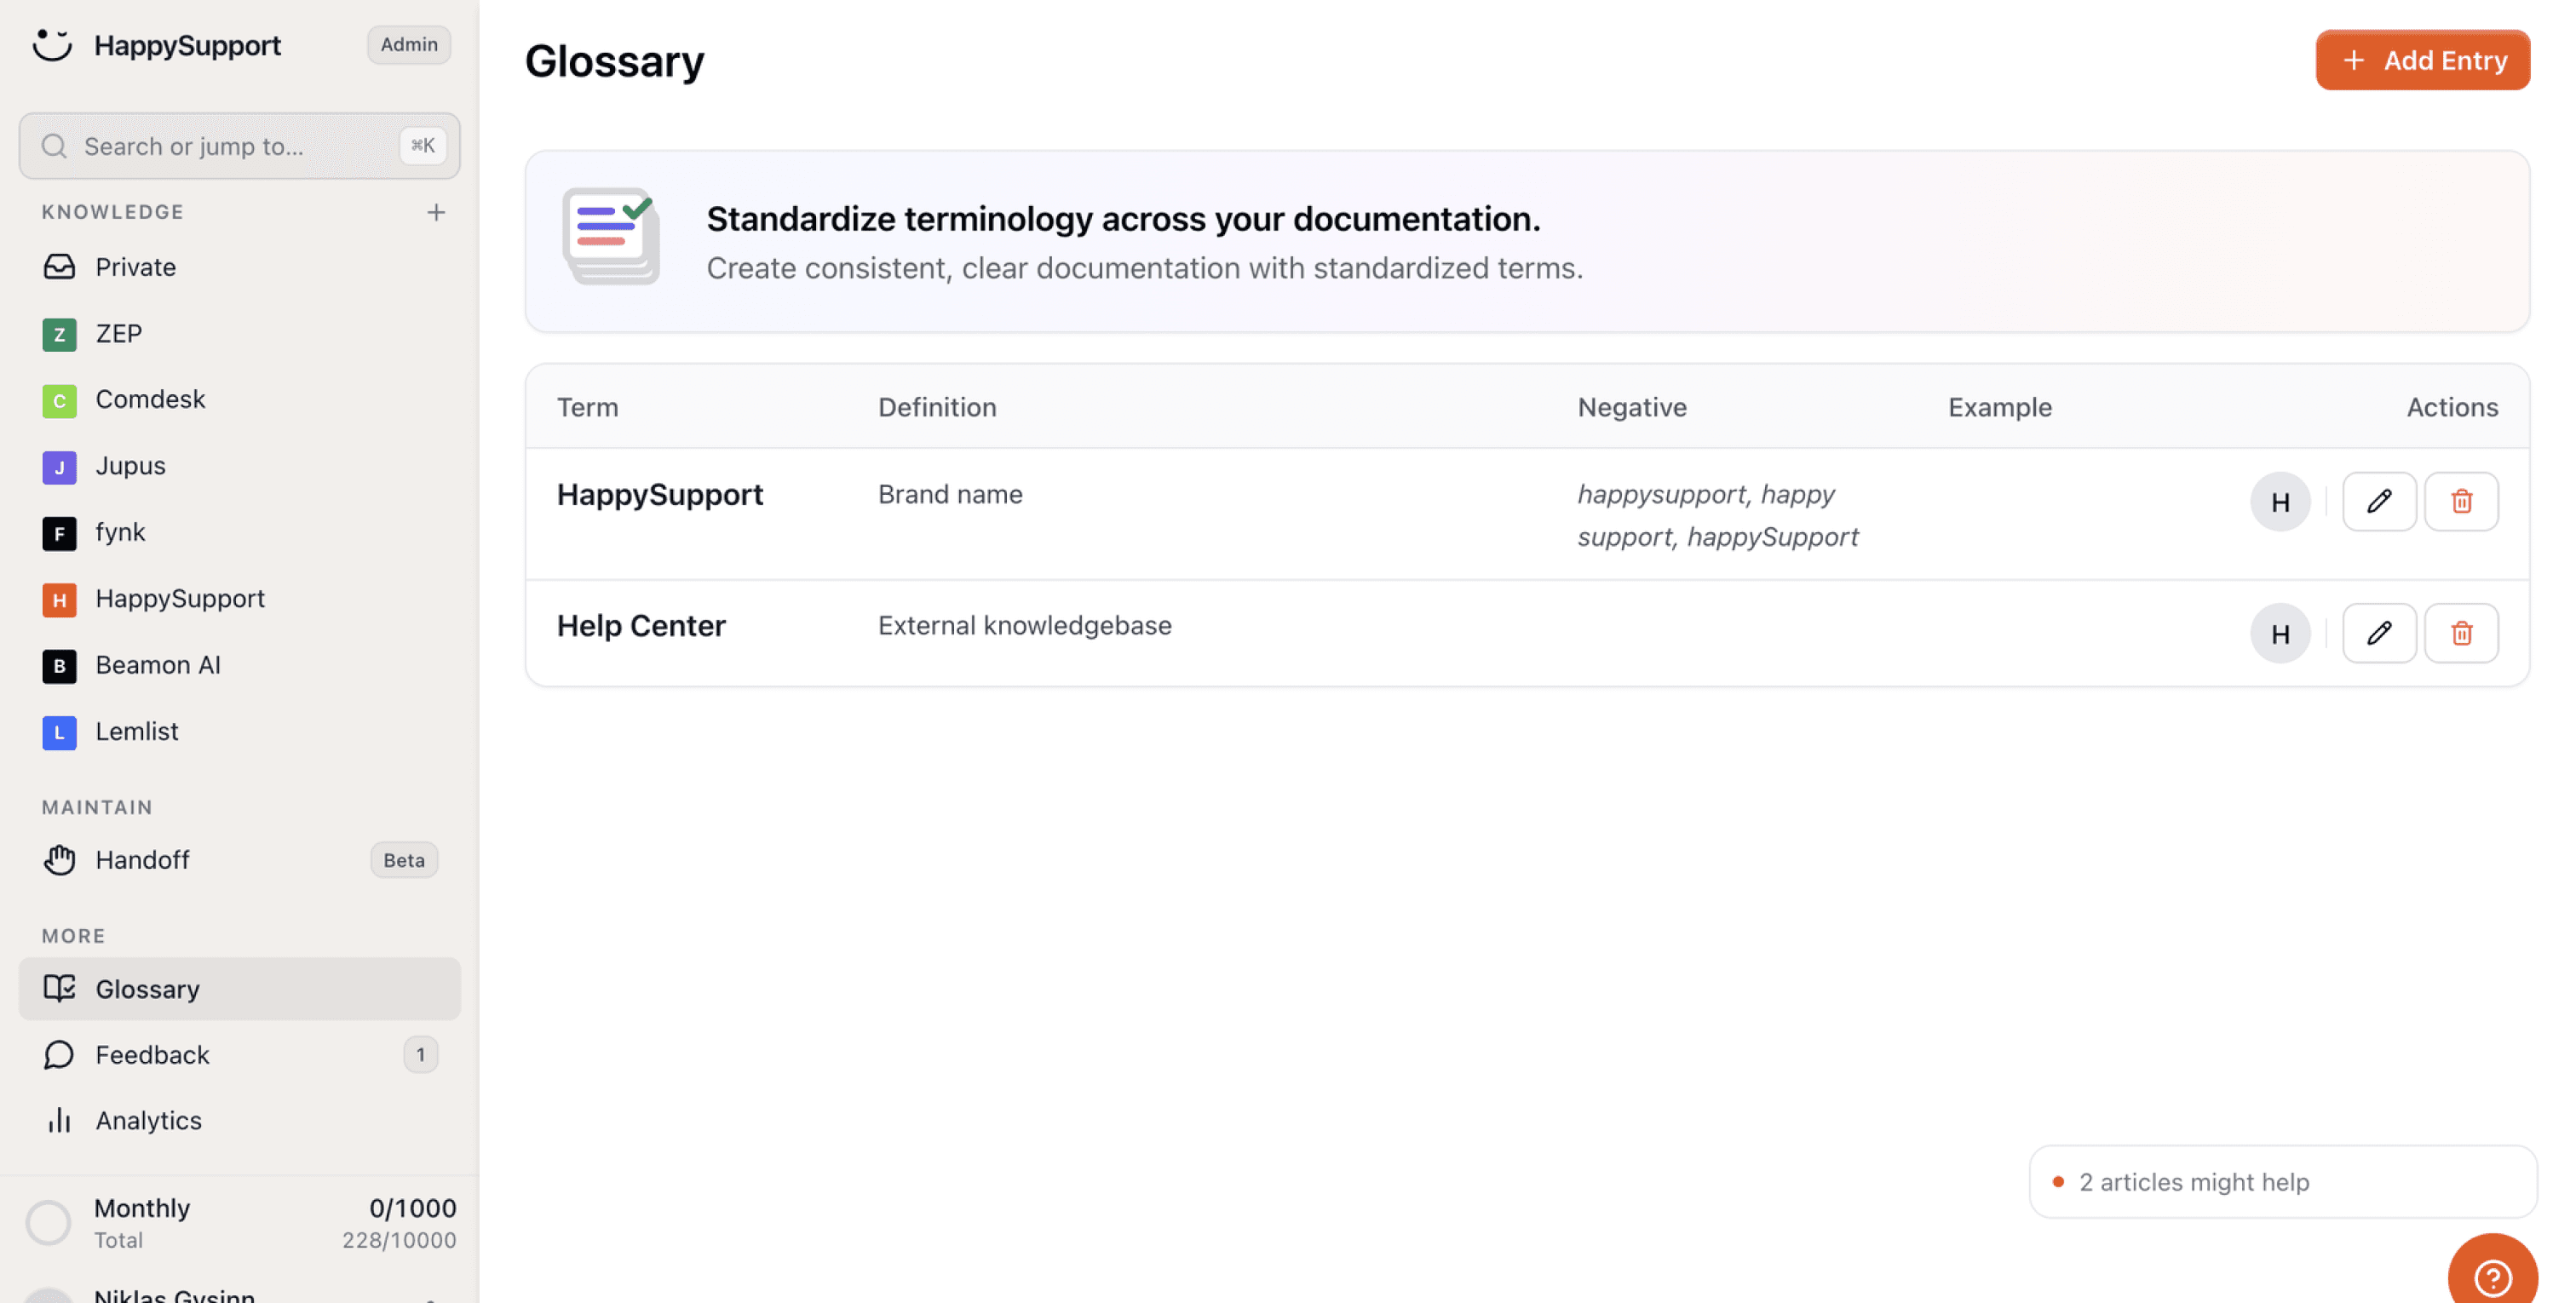Click the Analytics bar chart icon
2576x1303 pixels.
59,1120
